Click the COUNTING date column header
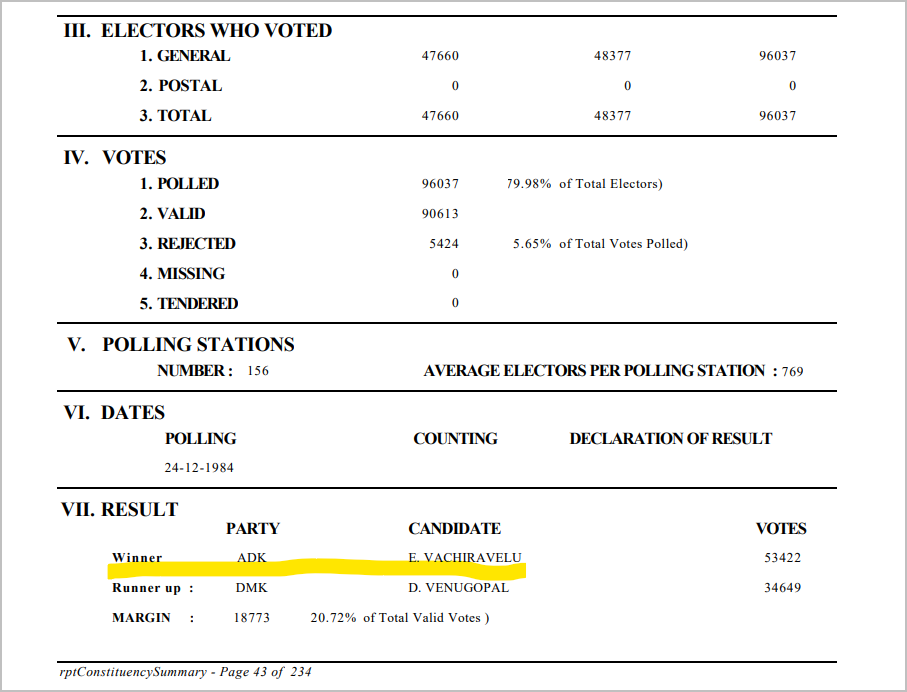Screen dimensions: 907x692 coord(455,439)
